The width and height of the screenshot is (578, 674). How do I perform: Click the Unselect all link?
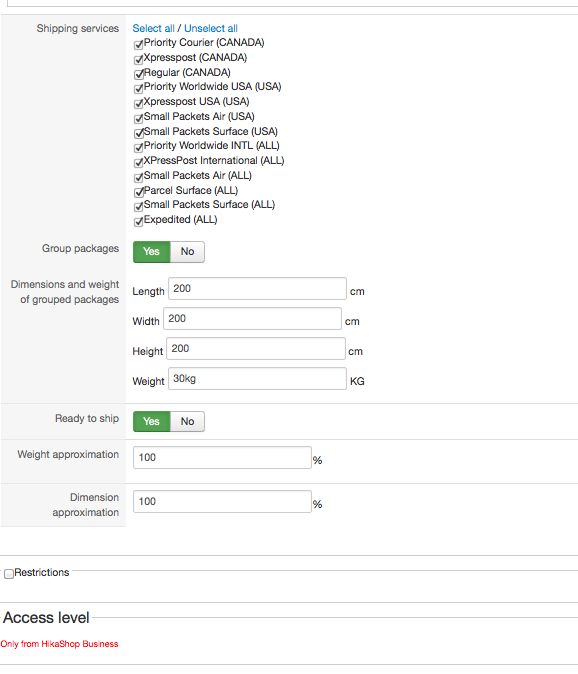[211, 28]
